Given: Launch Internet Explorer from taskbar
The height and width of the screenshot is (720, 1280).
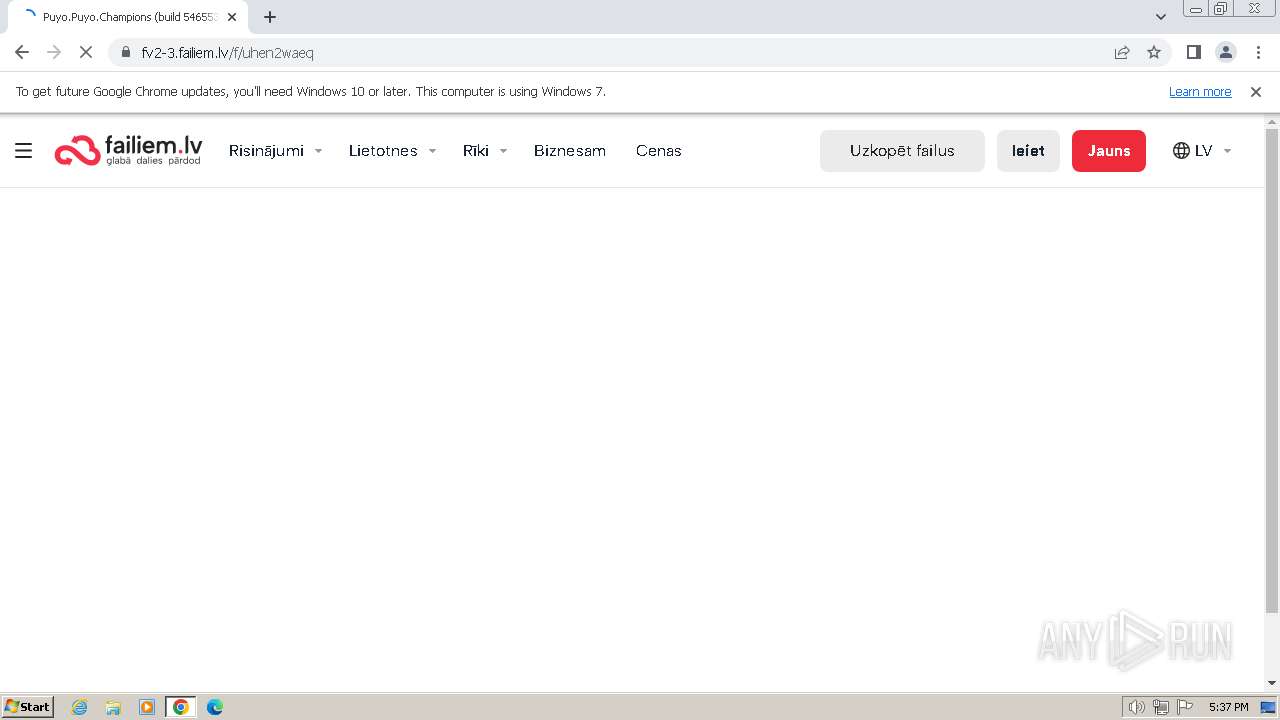Looking at the screenshot, I should point(79,707).
